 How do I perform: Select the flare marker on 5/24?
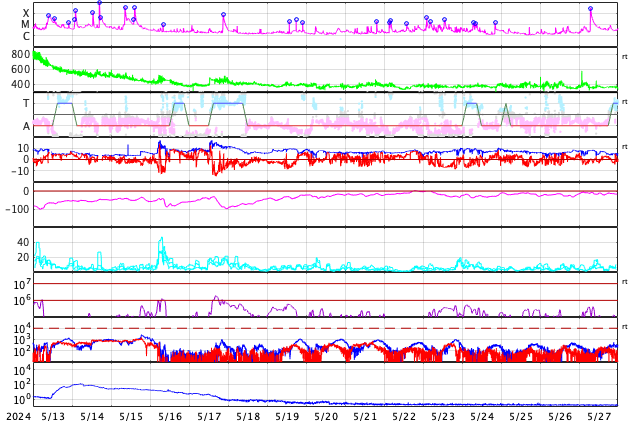pyautogui.click(x=495, y=23)
